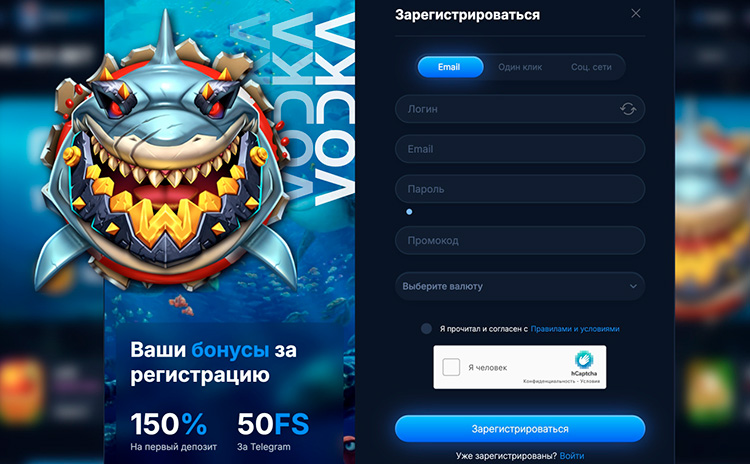Expand currency list using the chevron arrow
This screenshot has height=464, width=750.
click(633, 287)
